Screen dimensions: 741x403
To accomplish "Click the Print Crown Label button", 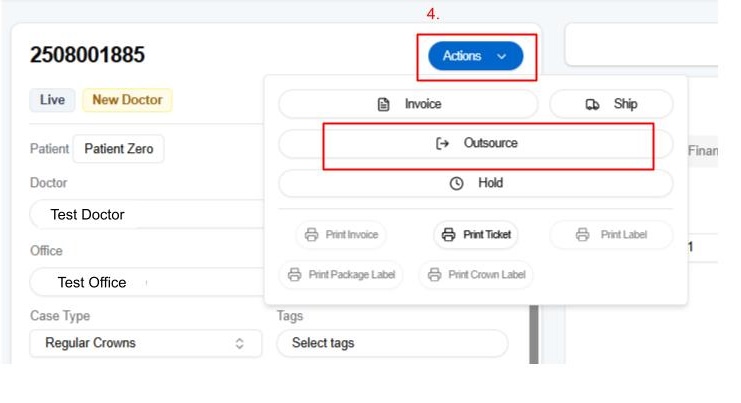I will (476, 274).
